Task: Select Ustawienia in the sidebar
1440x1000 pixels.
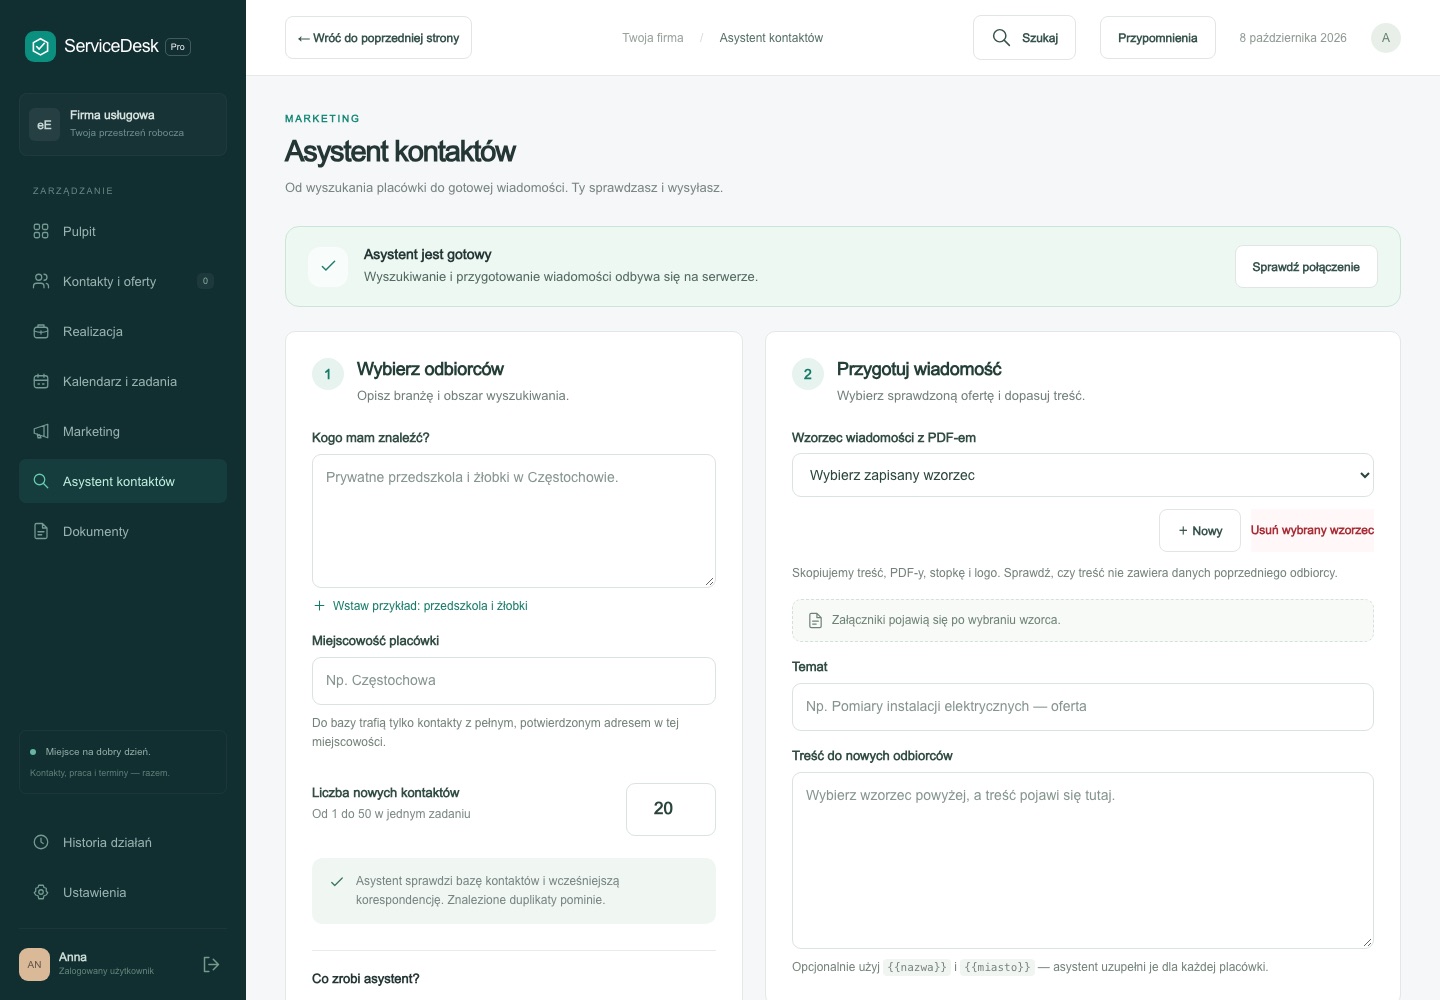Action: point(123,892)
